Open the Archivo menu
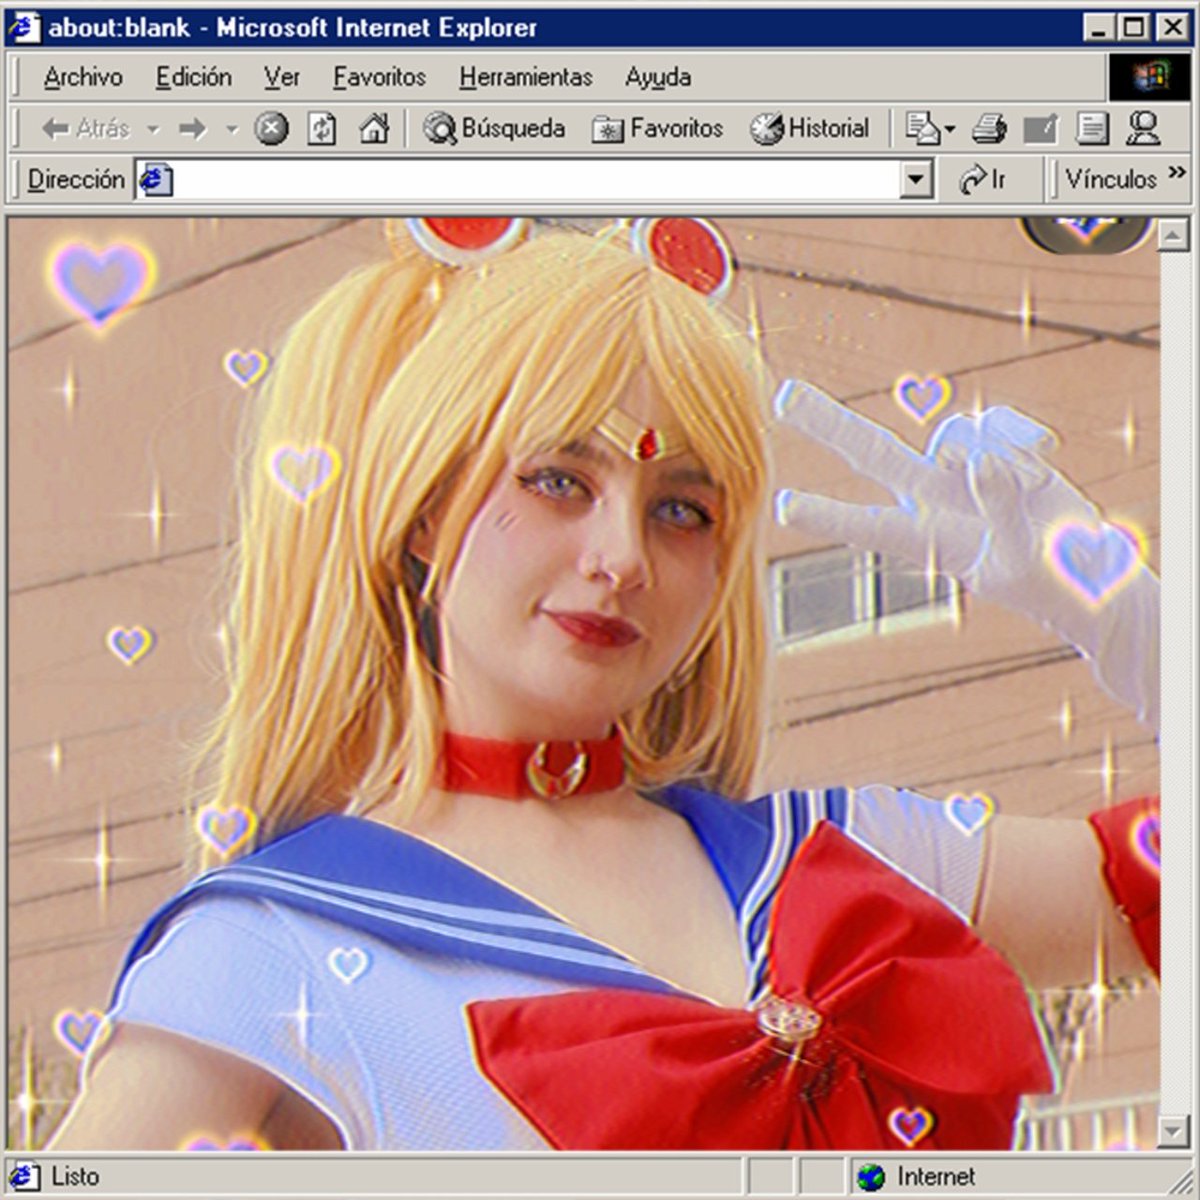The height and width of the screenshot is (1200, 1200). pyautogui.click(x=83, y=77)
